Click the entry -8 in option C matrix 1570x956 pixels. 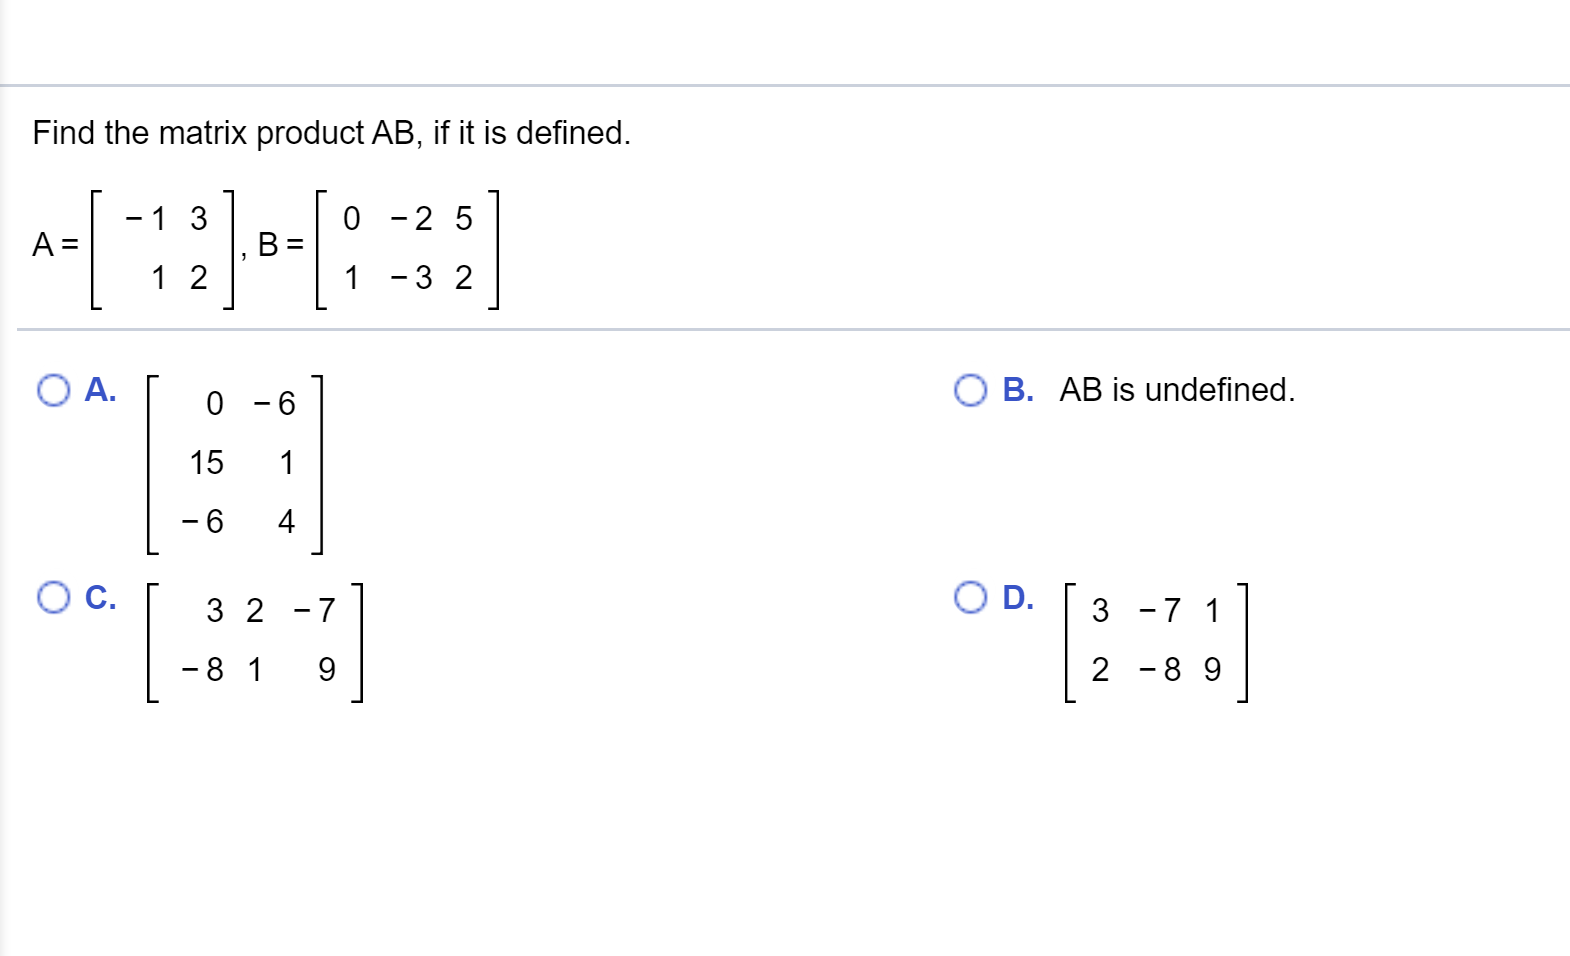[205, 668]
